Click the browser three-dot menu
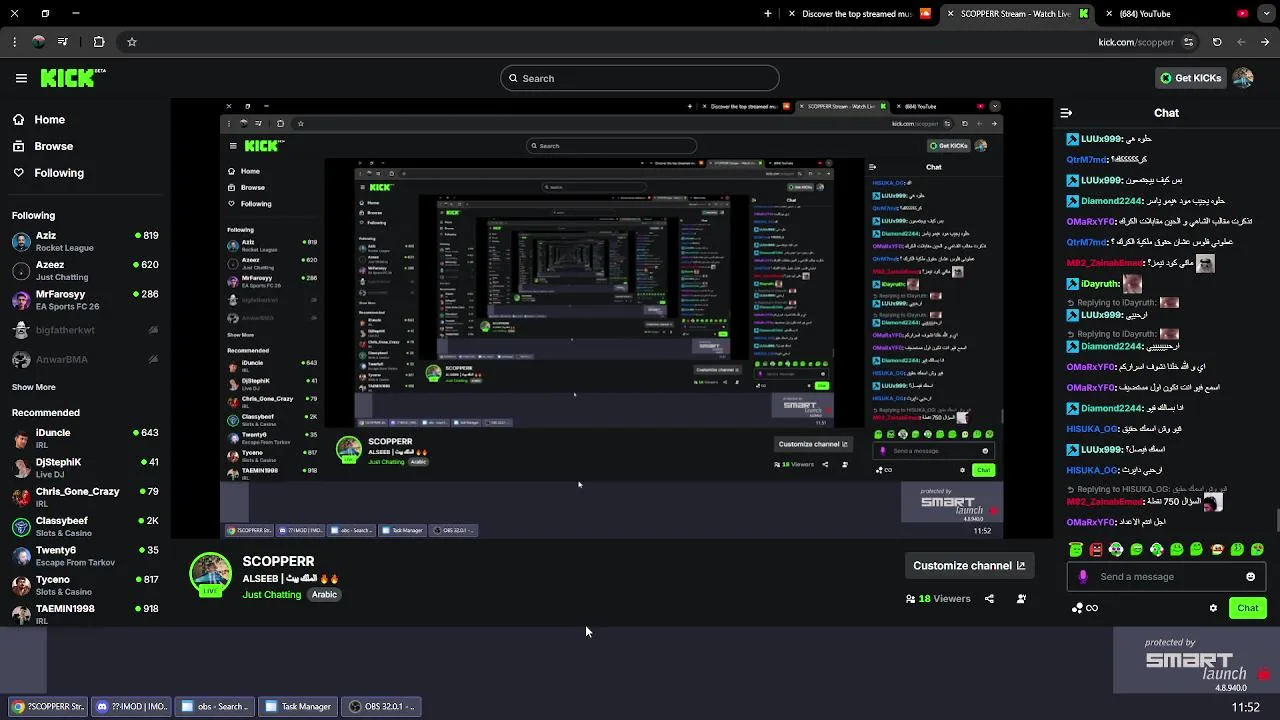 (14, 42)
